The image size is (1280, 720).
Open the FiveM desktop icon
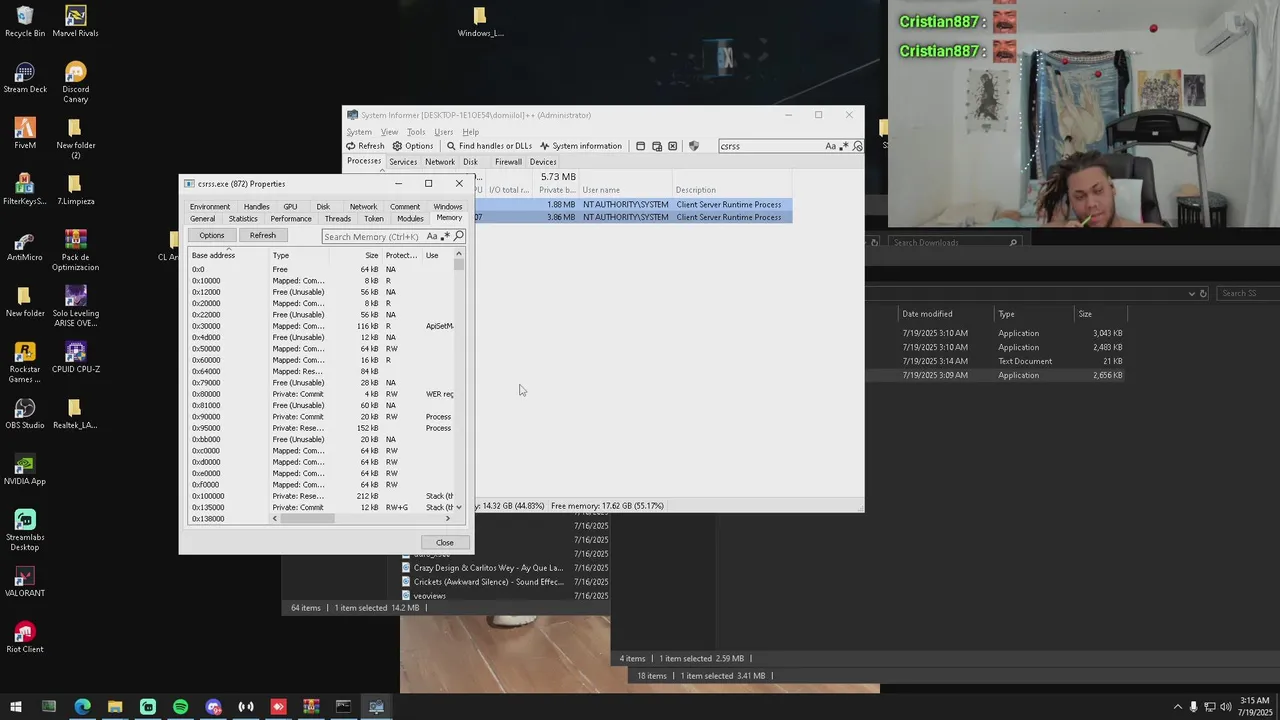tap(25, 134)
